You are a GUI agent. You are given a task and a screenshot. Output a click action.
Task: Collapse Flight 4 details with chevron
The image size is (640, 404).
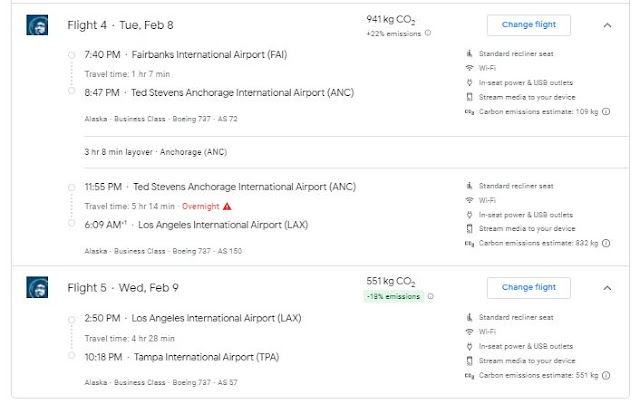606,25
